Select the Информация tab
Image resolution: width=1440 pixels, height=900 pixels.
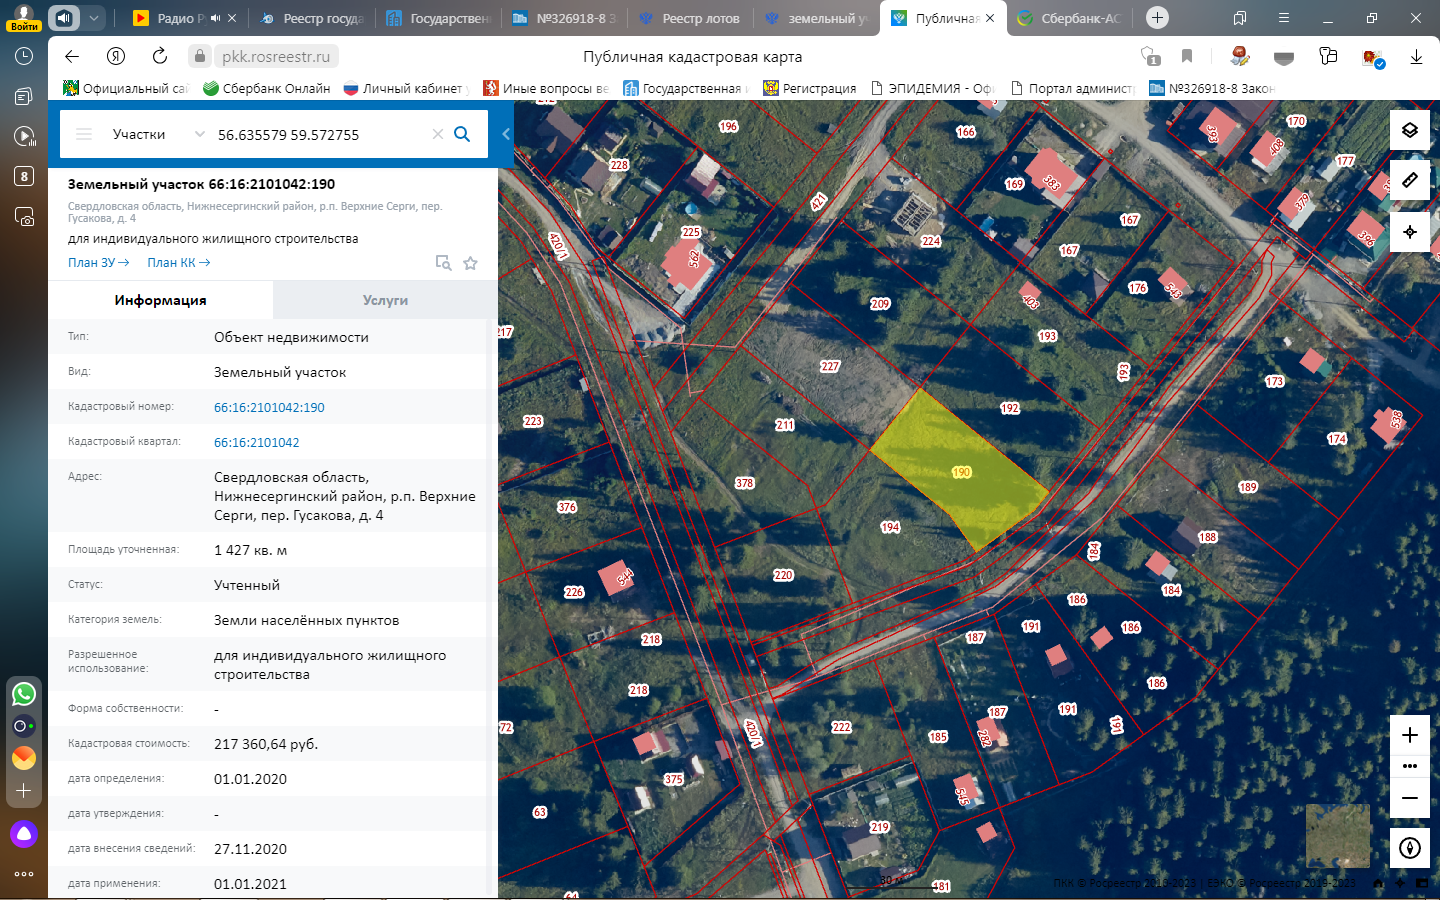[x=160, y=300]
